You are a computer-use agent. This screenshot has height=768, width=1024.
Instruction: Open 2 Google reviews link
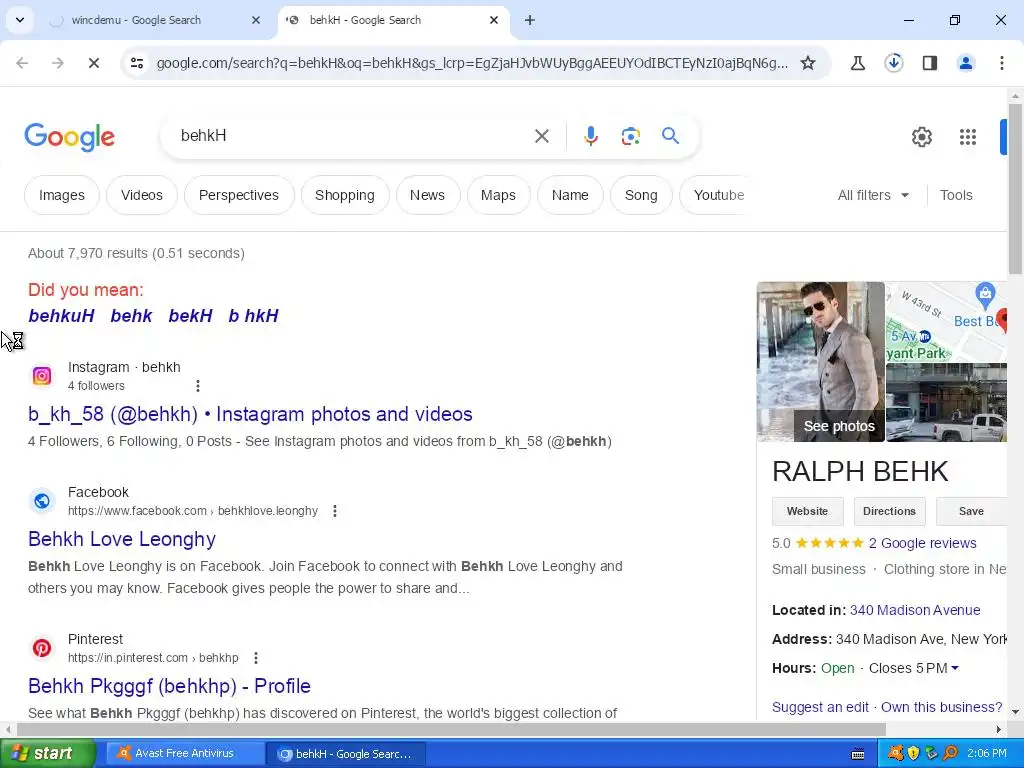pyautogui.click(x=922, y=543)
